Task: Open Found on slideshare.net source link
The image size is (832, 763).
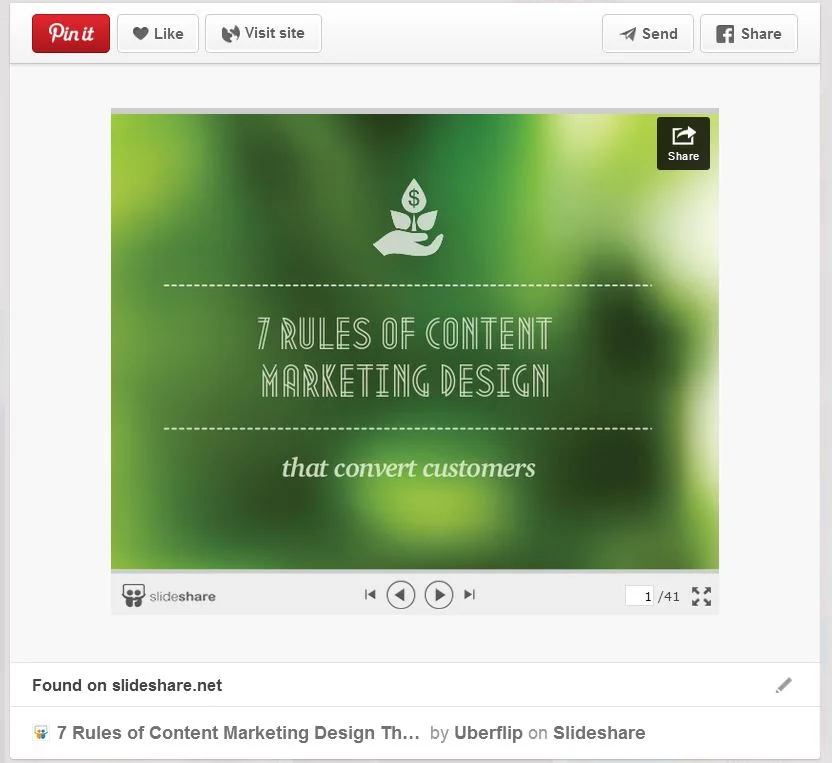Action: pos(127,685)
